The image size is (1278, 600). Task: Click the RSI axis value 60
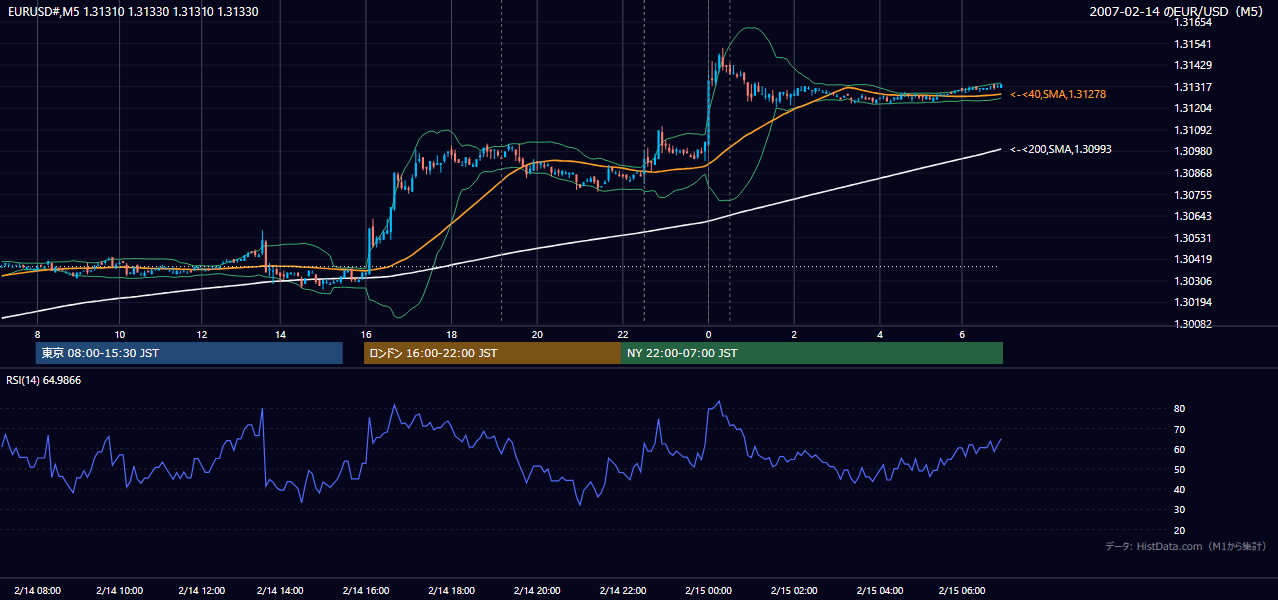pos(1180,449)
